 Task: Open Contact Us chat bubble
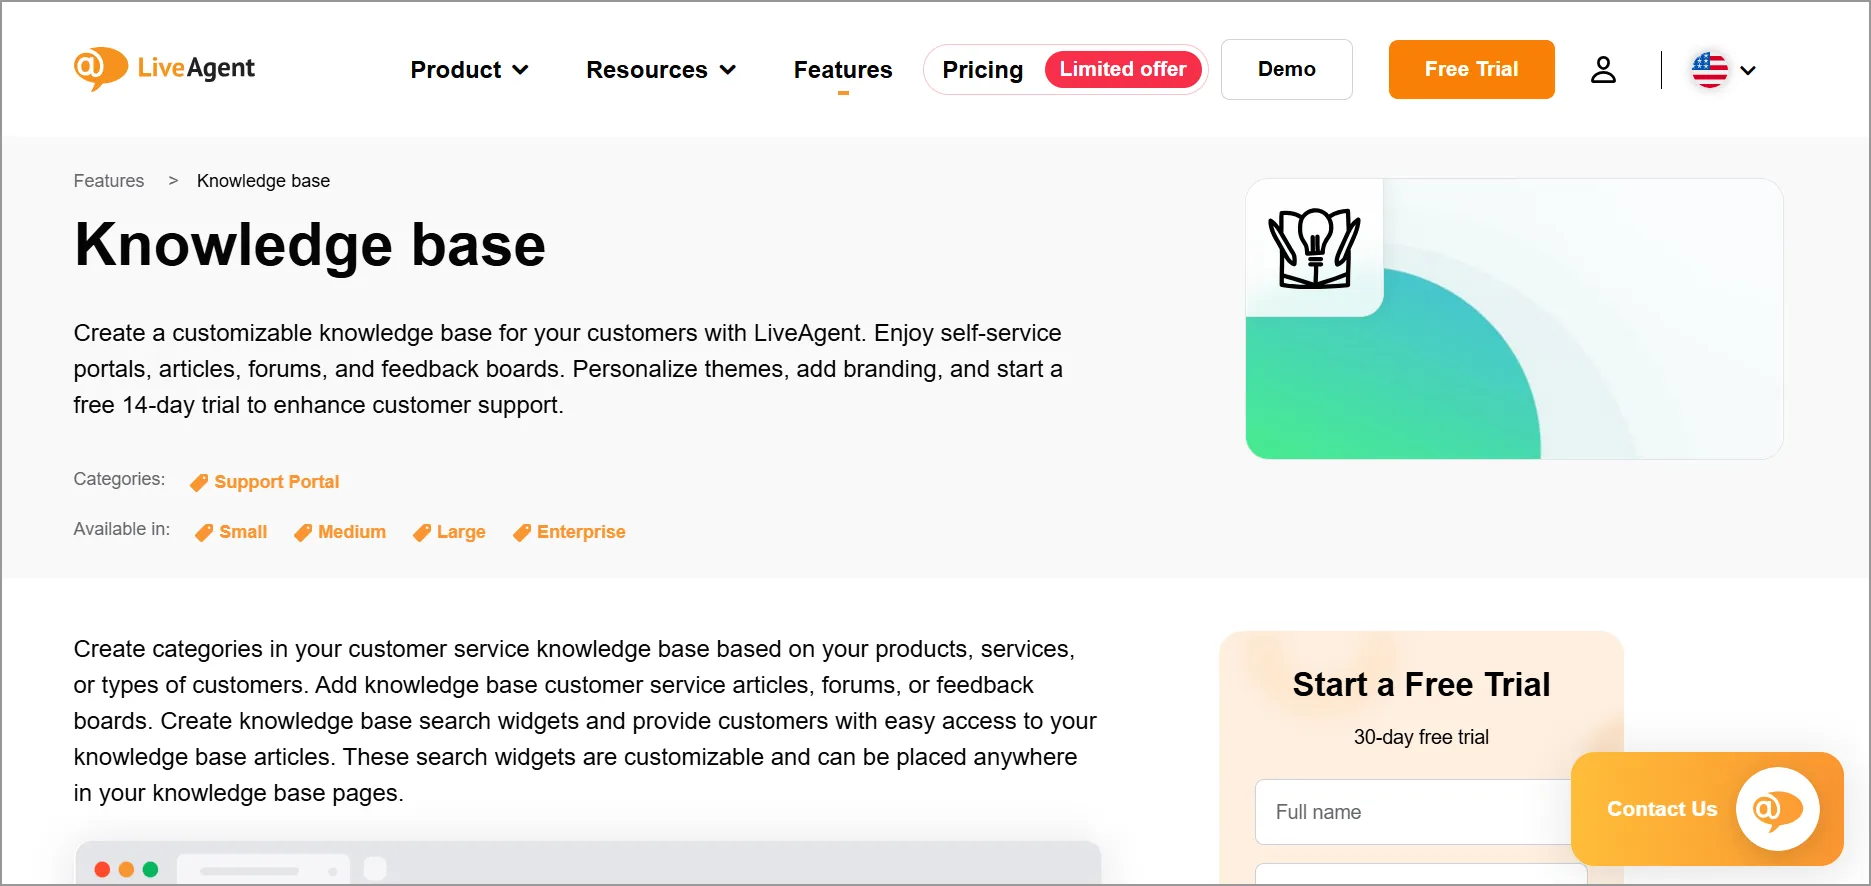point(1774,809)
